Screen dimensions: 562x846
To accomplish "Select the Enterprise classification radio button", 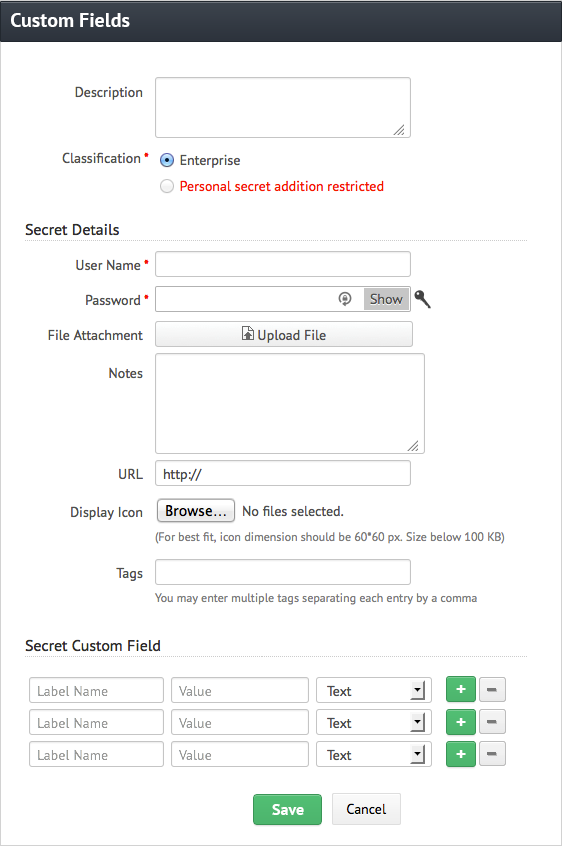I will [x=167, y=160].
